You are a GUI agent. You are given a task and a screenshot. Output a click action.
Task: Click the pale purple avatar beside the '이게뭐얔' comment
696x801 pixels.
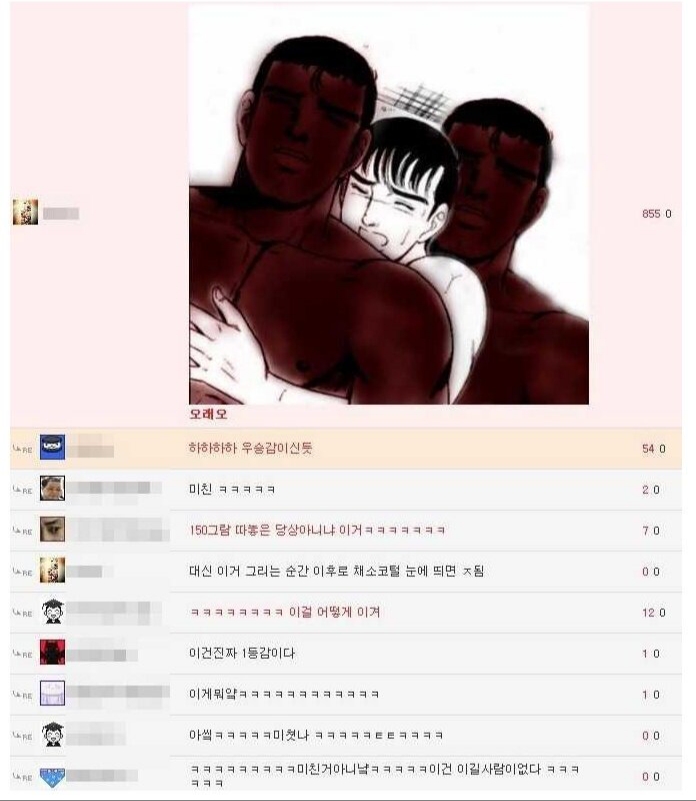53,693
